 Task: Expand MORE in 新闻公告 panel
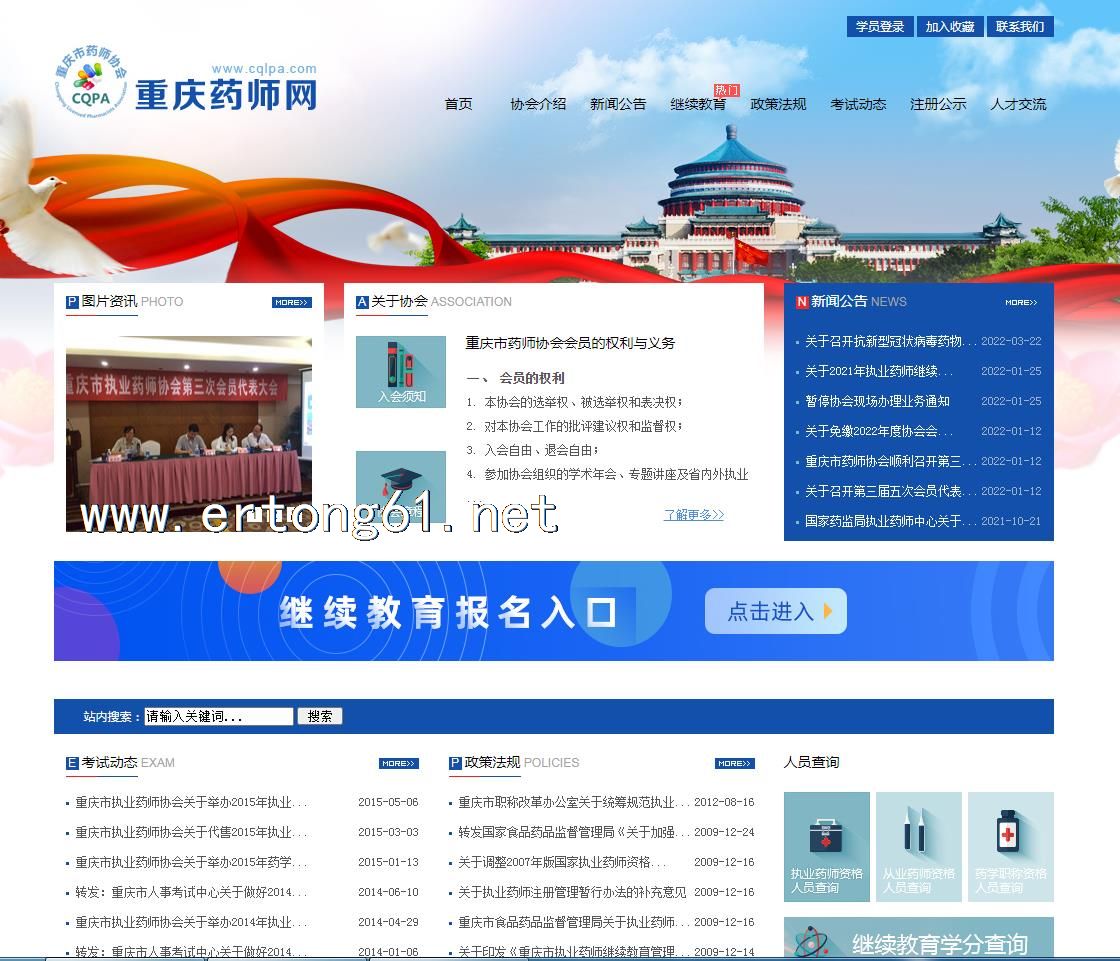(x=1021, y=302)
